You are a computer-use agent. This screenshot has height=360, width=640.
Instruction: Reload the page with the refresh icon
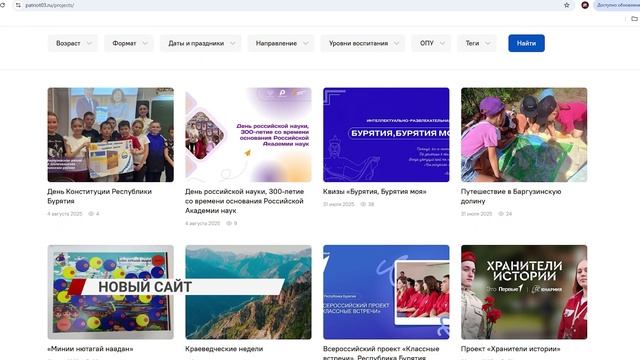click(x=2, y=5)
